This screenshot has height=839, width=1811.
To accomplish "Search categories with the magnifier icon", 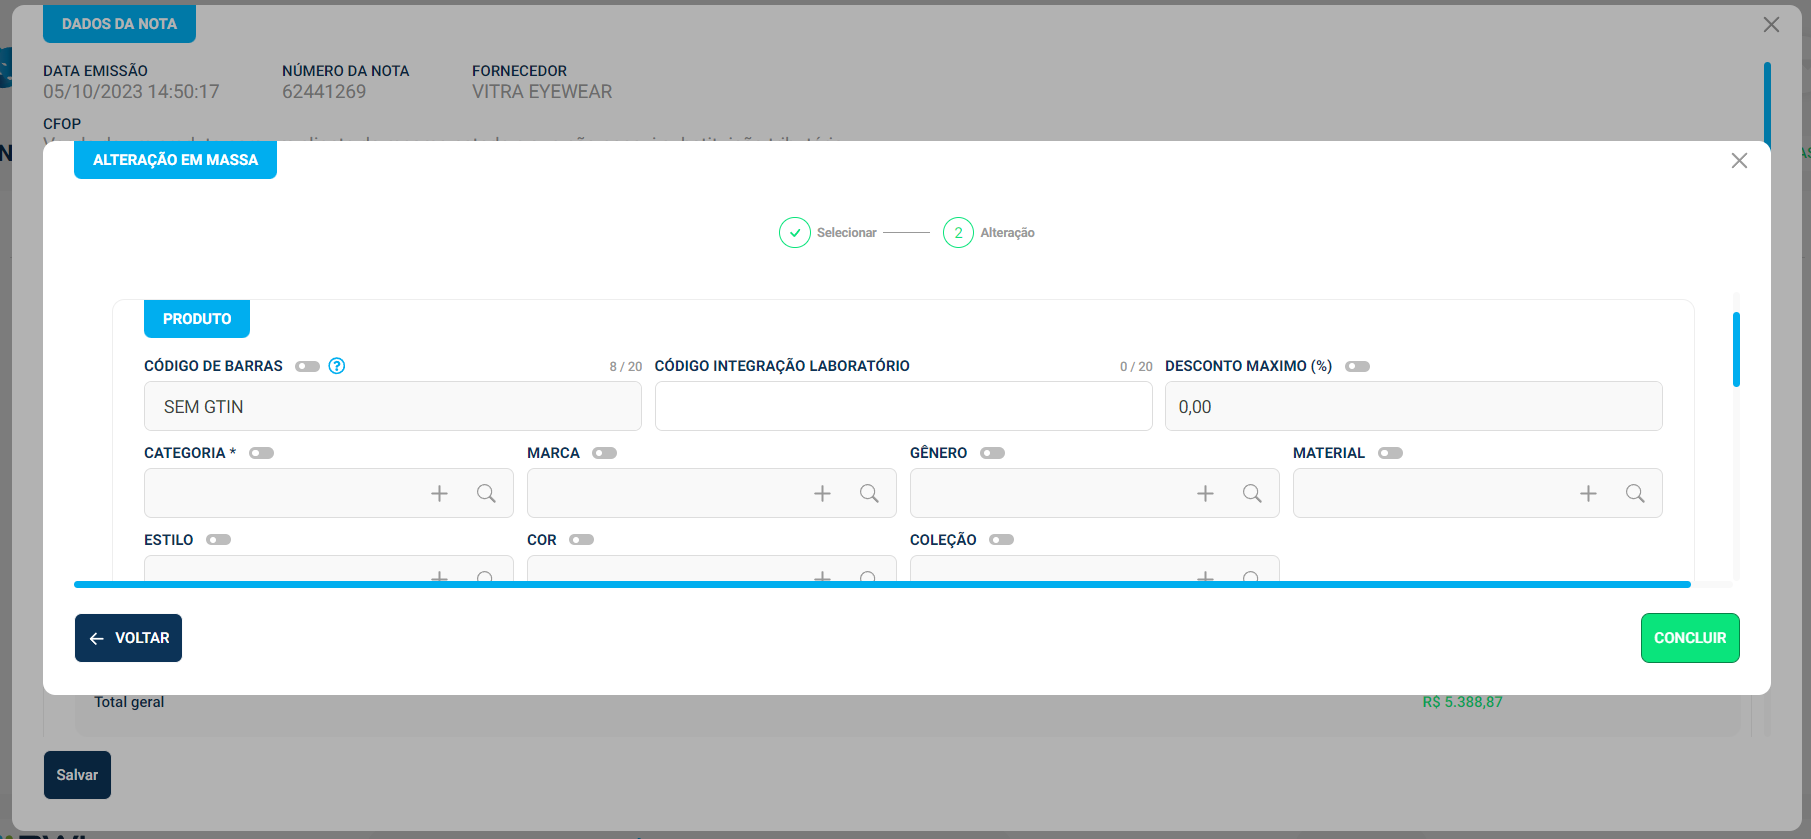I will 486,494.
